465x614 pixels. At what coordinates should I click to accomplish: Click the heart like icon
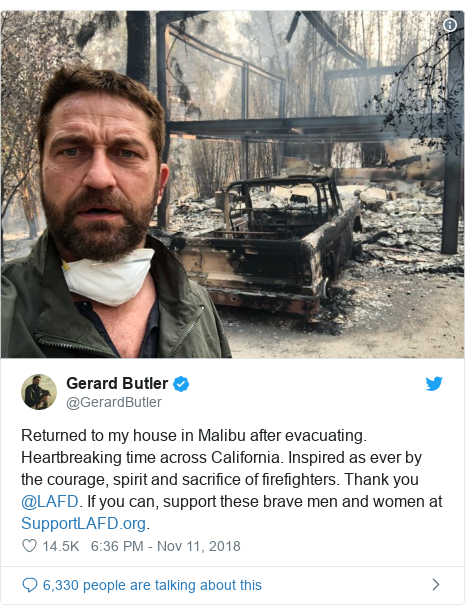pyautogui.click(x=29, y=545)
